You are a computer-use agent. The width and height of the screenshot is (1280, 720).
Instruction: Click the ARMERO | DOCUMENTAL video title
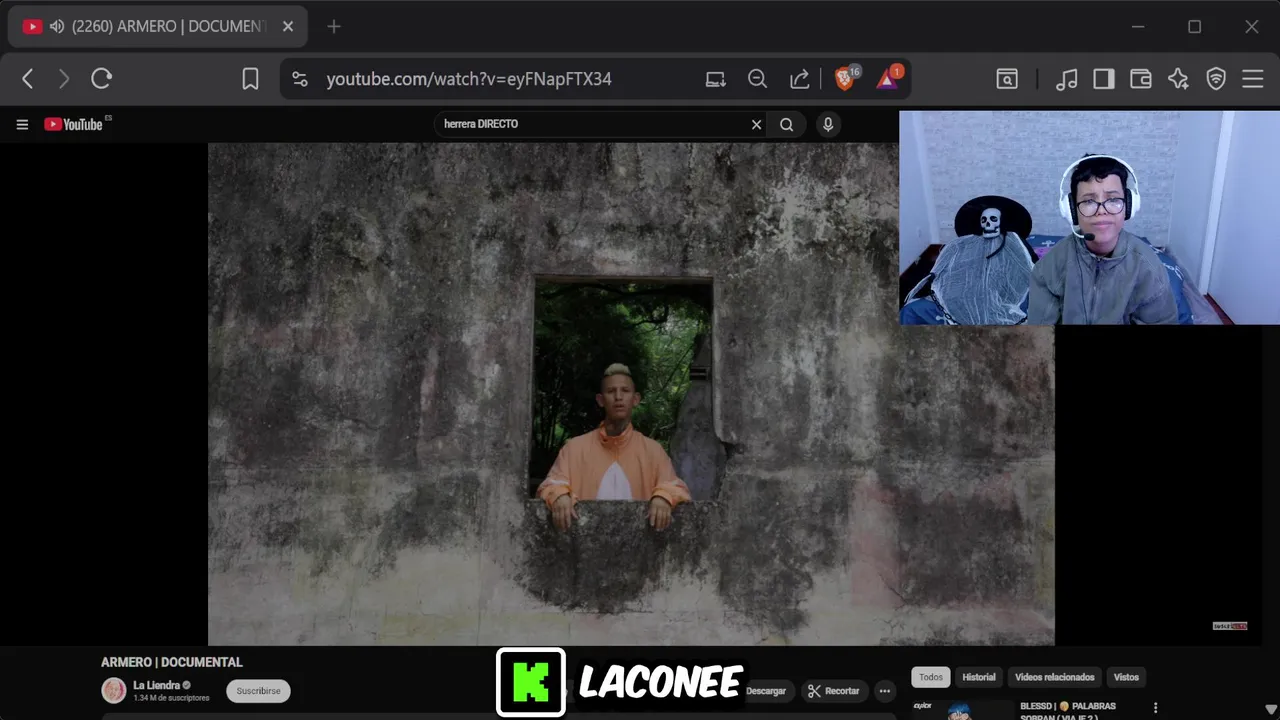172,662
